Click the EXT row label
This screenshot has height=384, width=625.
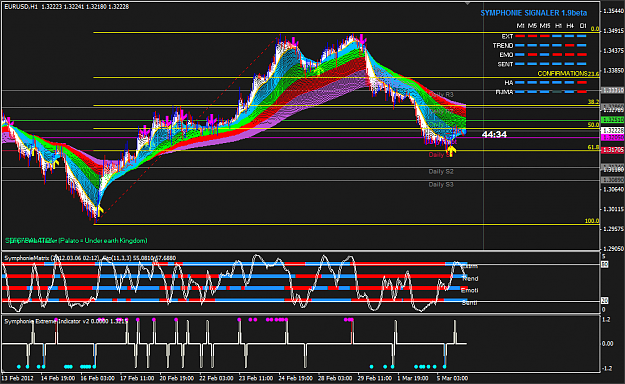coord(507,36)
